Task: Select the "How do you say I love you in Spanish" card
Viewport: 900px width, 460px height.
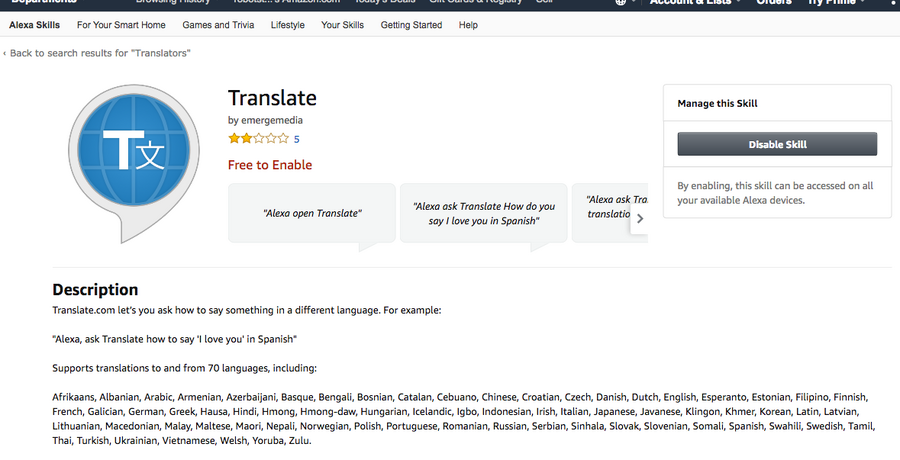Action: click(x=483, y=213)
